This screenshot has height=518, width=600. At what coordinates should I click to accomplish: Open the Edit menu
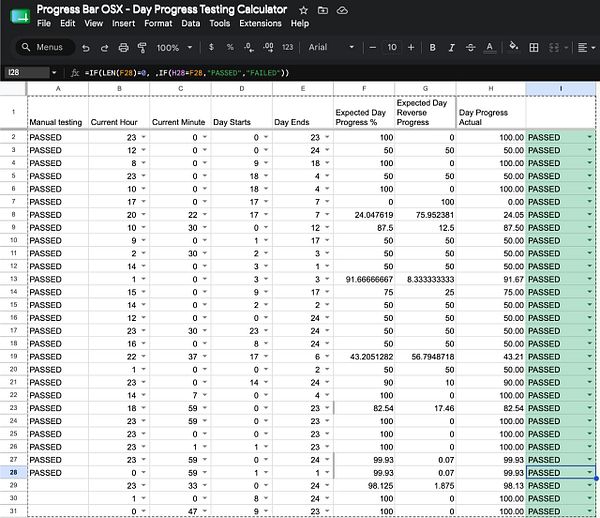pos(67,23)
